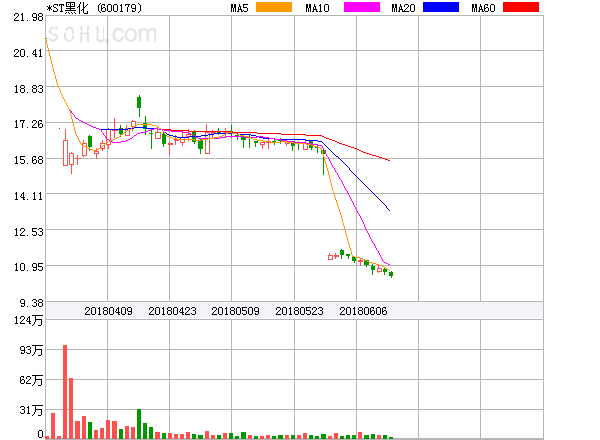Click the 20180409 date label
This screenshot has height=440, width=600.
point(108,311)
